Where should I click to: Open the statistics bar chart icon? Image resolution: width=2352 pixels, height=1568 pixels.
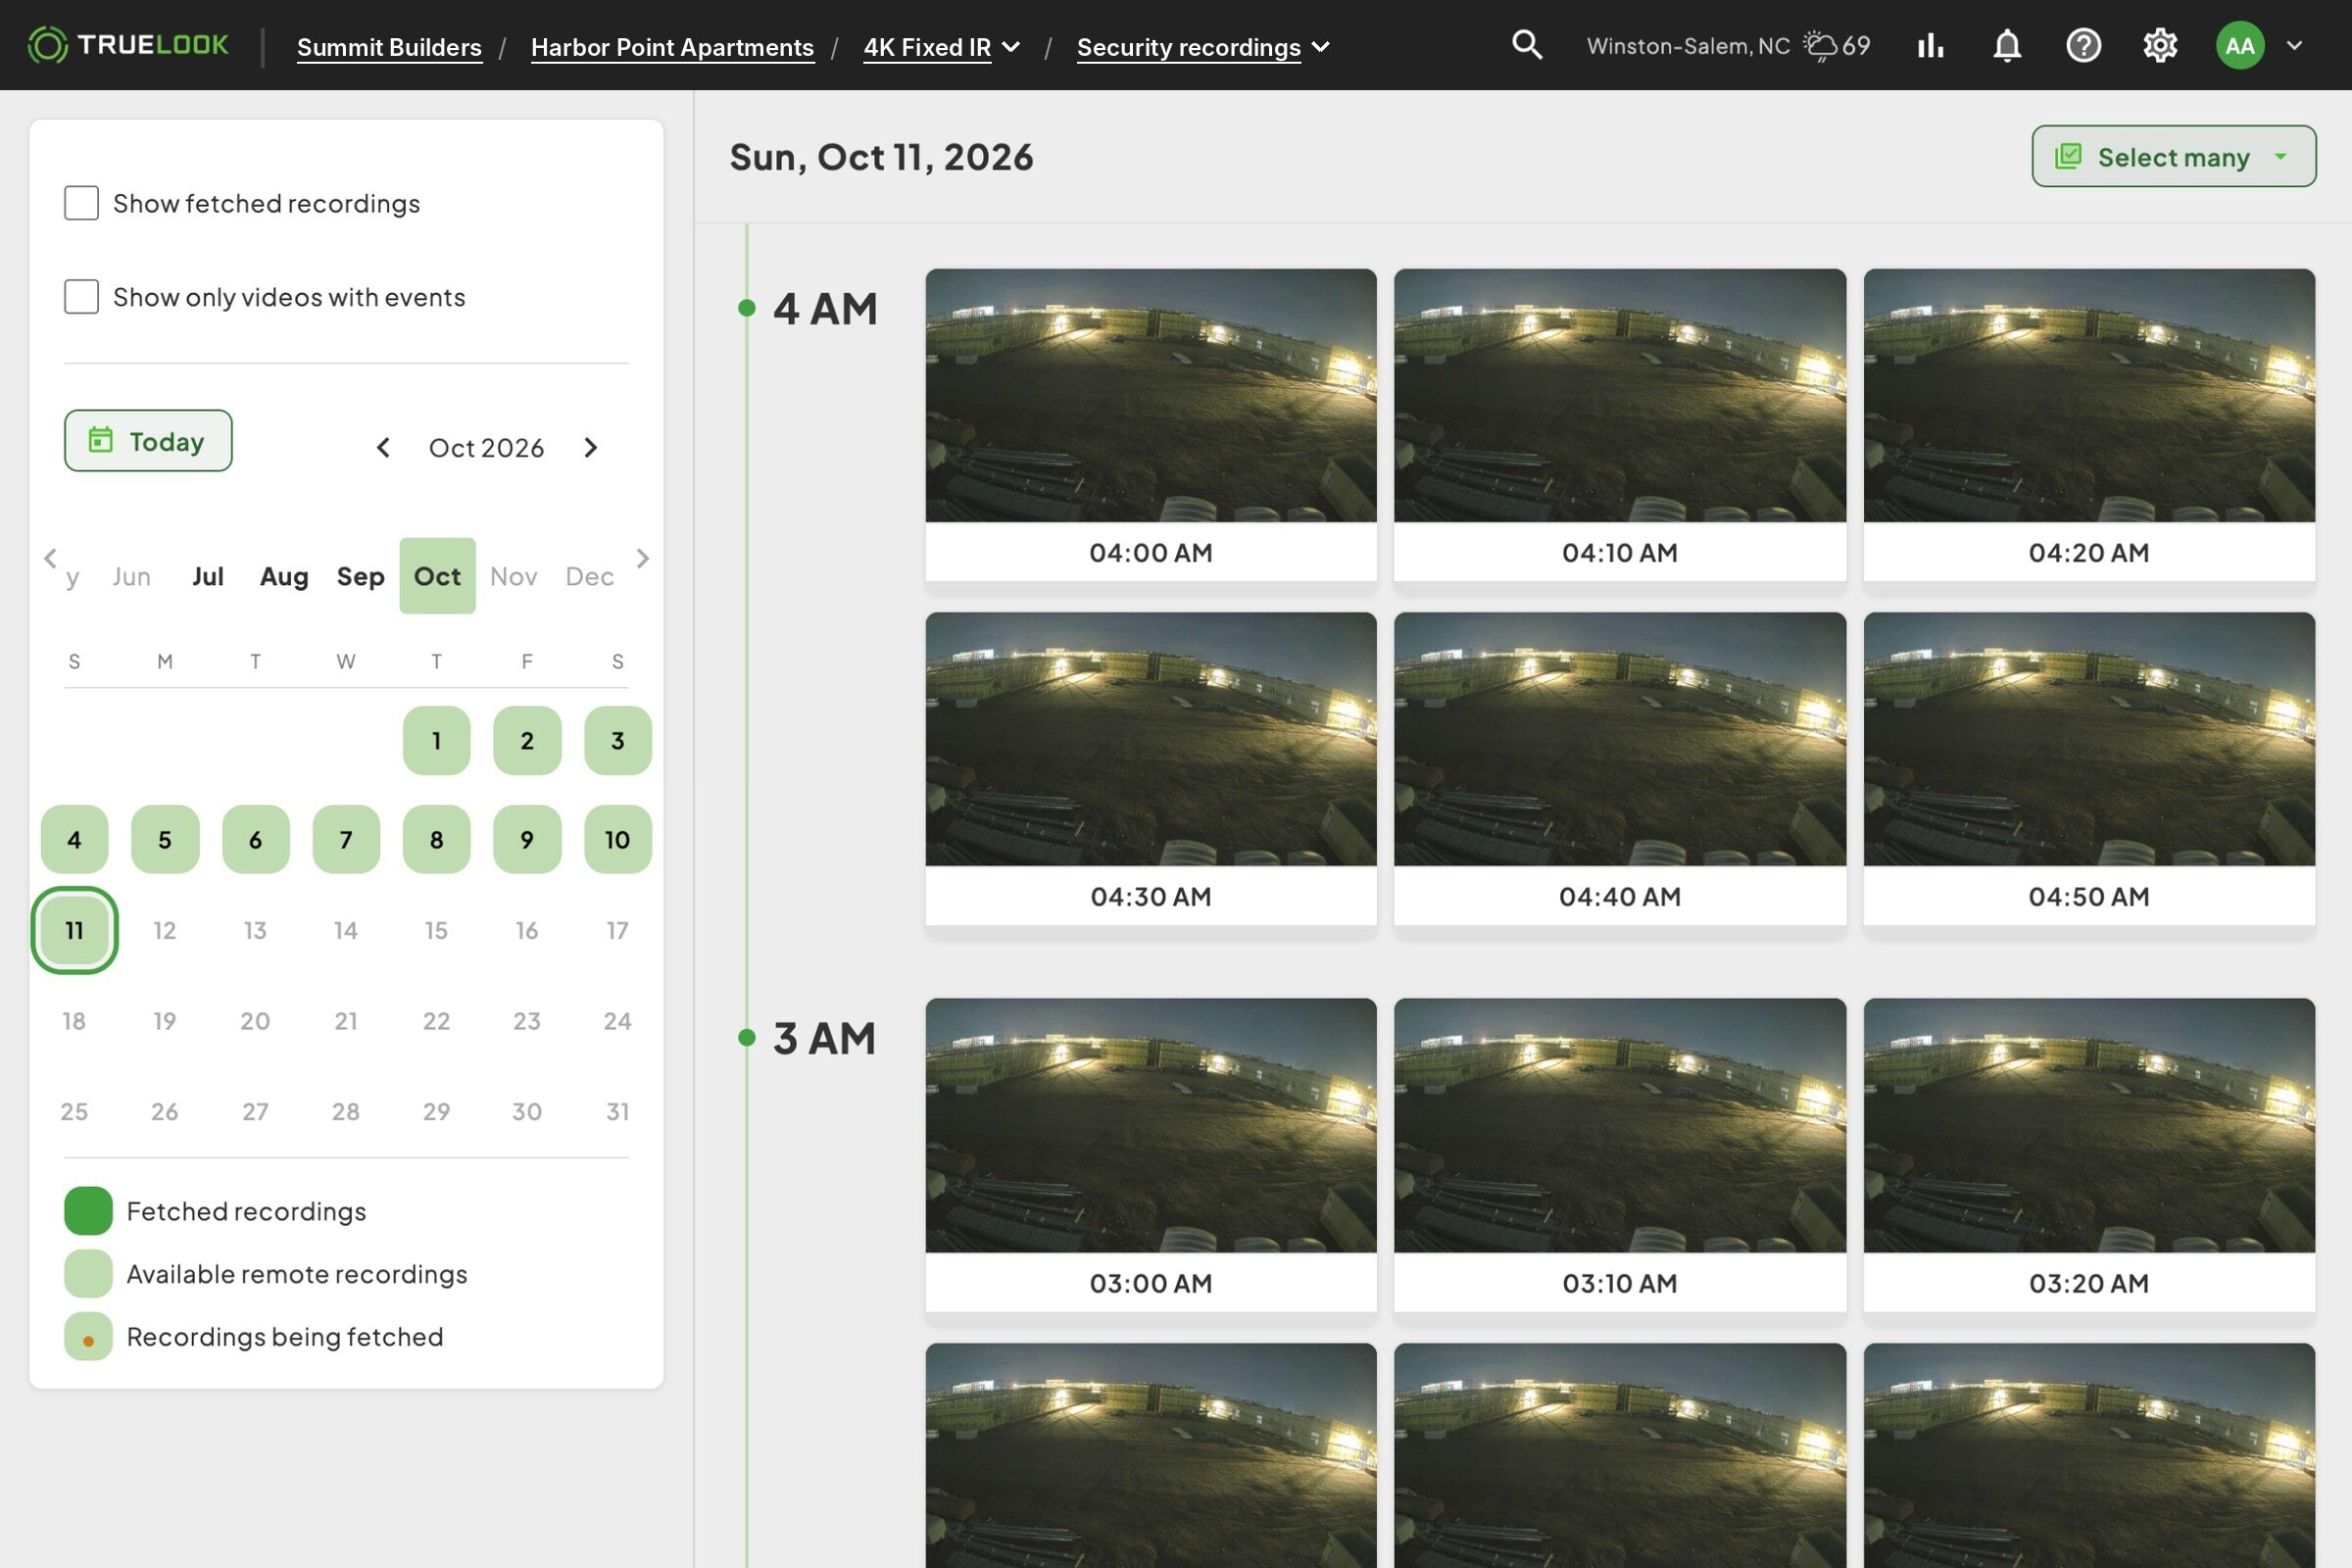point(1930,45)
